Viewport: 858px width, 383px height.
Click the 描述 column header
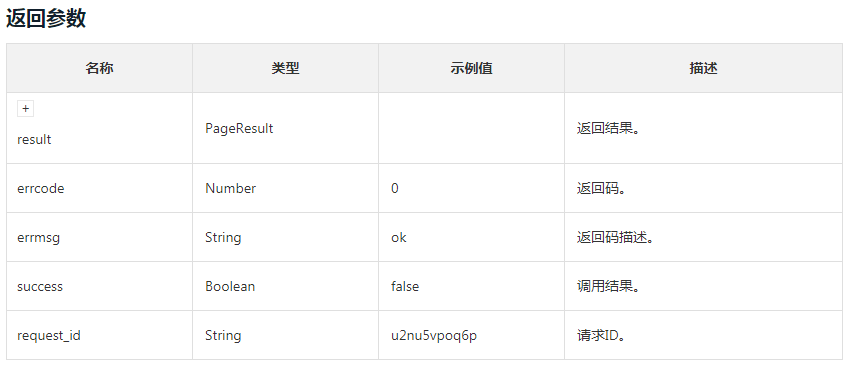pos(703,68)
